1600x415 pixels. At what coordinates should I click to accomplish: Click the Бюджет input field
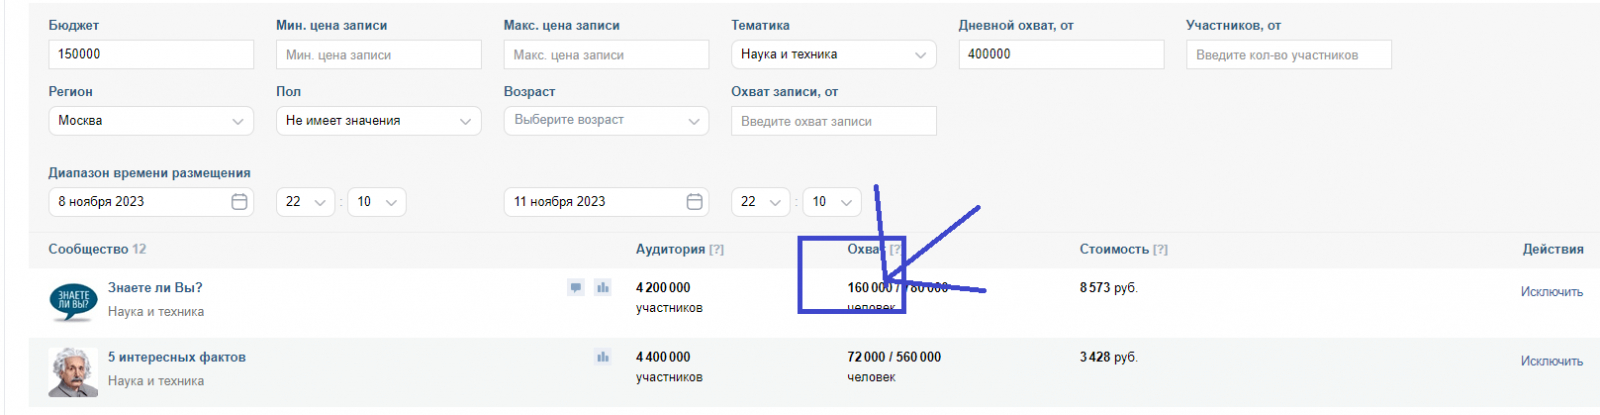150,55
